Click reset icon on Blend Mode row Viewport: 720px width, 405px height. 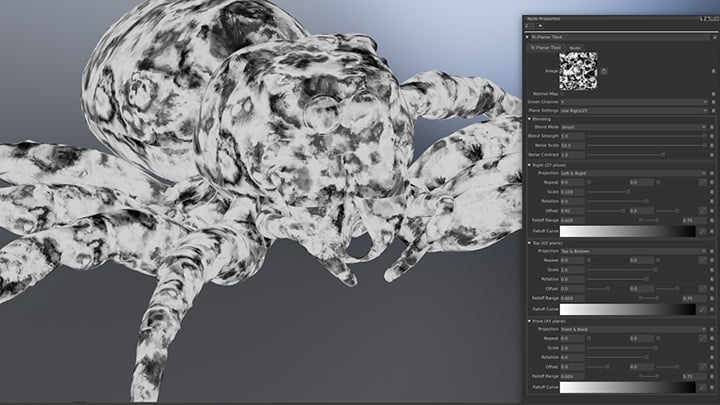pyautogui.click(x=713, y=127)
